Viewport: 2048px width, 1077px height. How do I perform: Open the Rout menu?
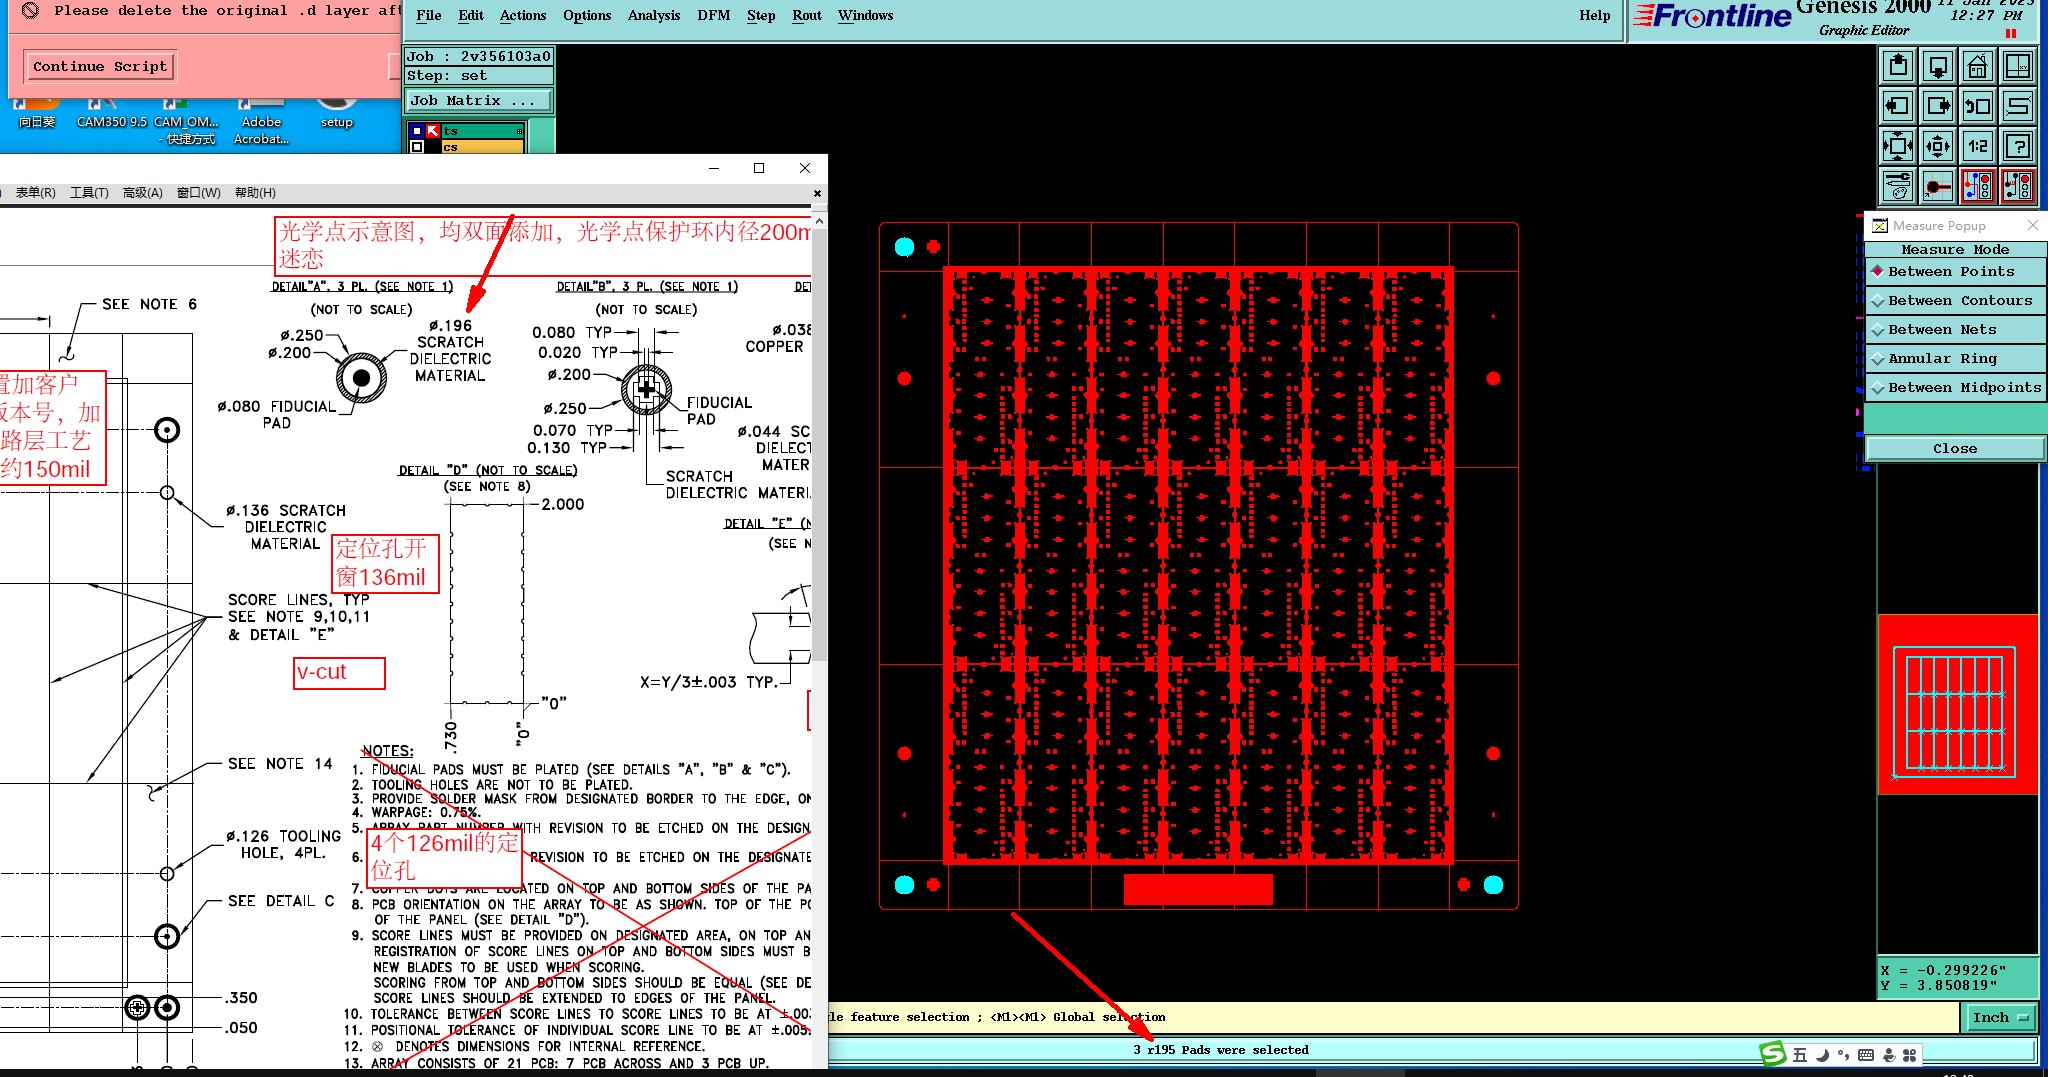pos(807,16)
